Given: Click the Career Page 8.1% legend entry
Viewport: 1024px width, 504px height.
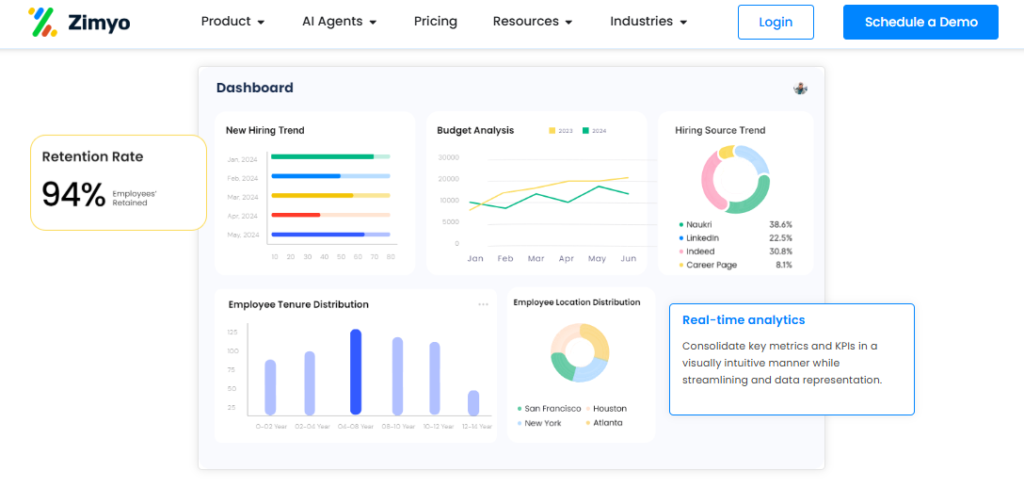Looking at the screenshot, I should click(x=735, y=265).
